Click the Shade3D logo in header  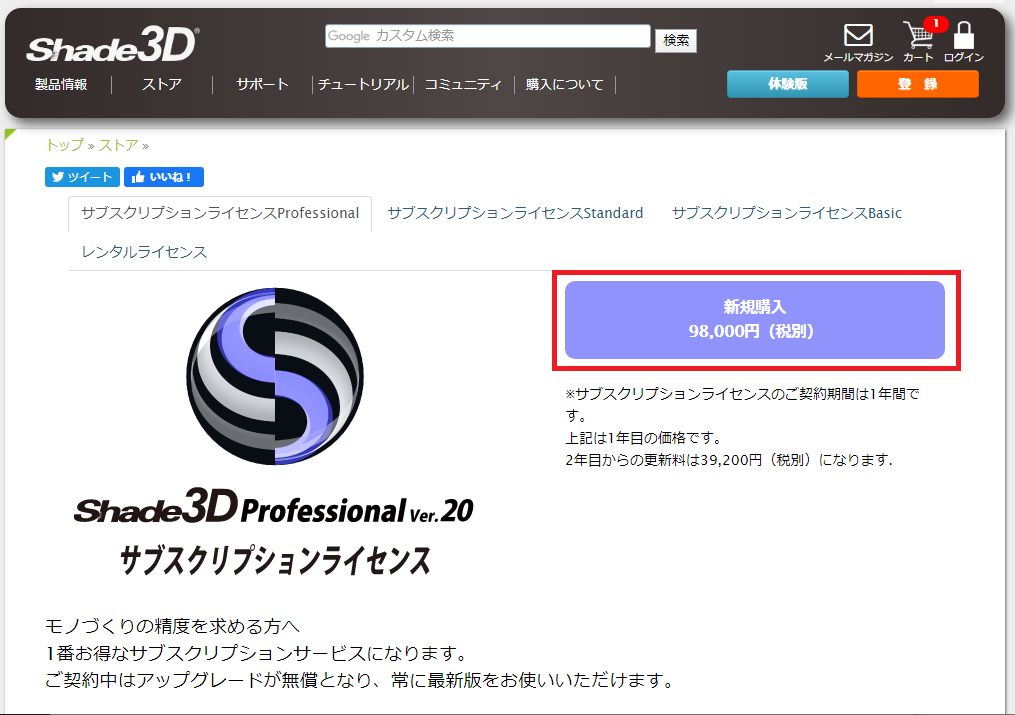point(113,45)
